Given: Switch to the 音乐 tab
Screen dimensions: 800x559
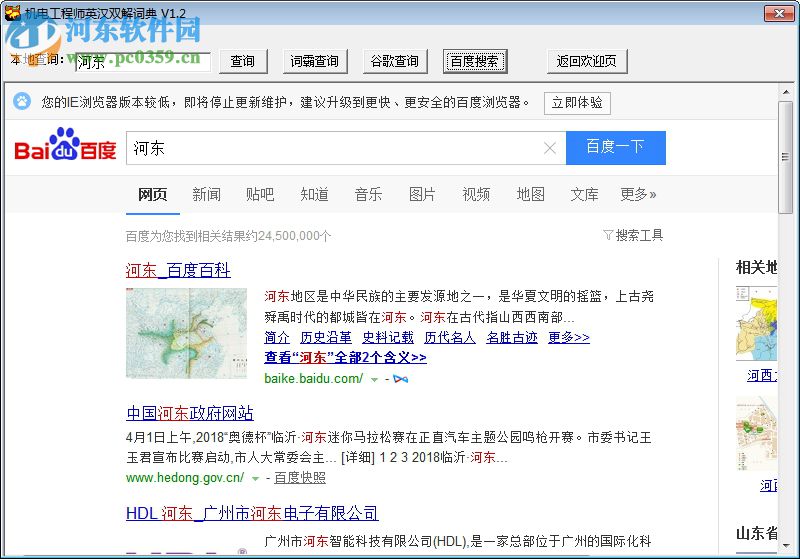Looking at the screenshot, I should (x=368, y=194).
